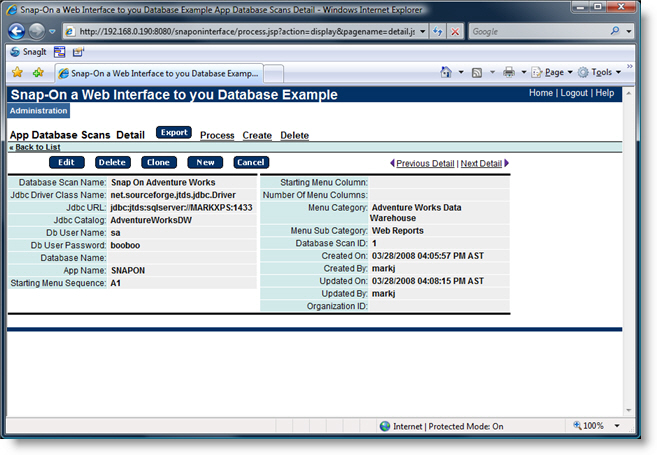This screenshot has height=455, width=657.
Task: Open the Previous Detail link
Action: point(425,164)
